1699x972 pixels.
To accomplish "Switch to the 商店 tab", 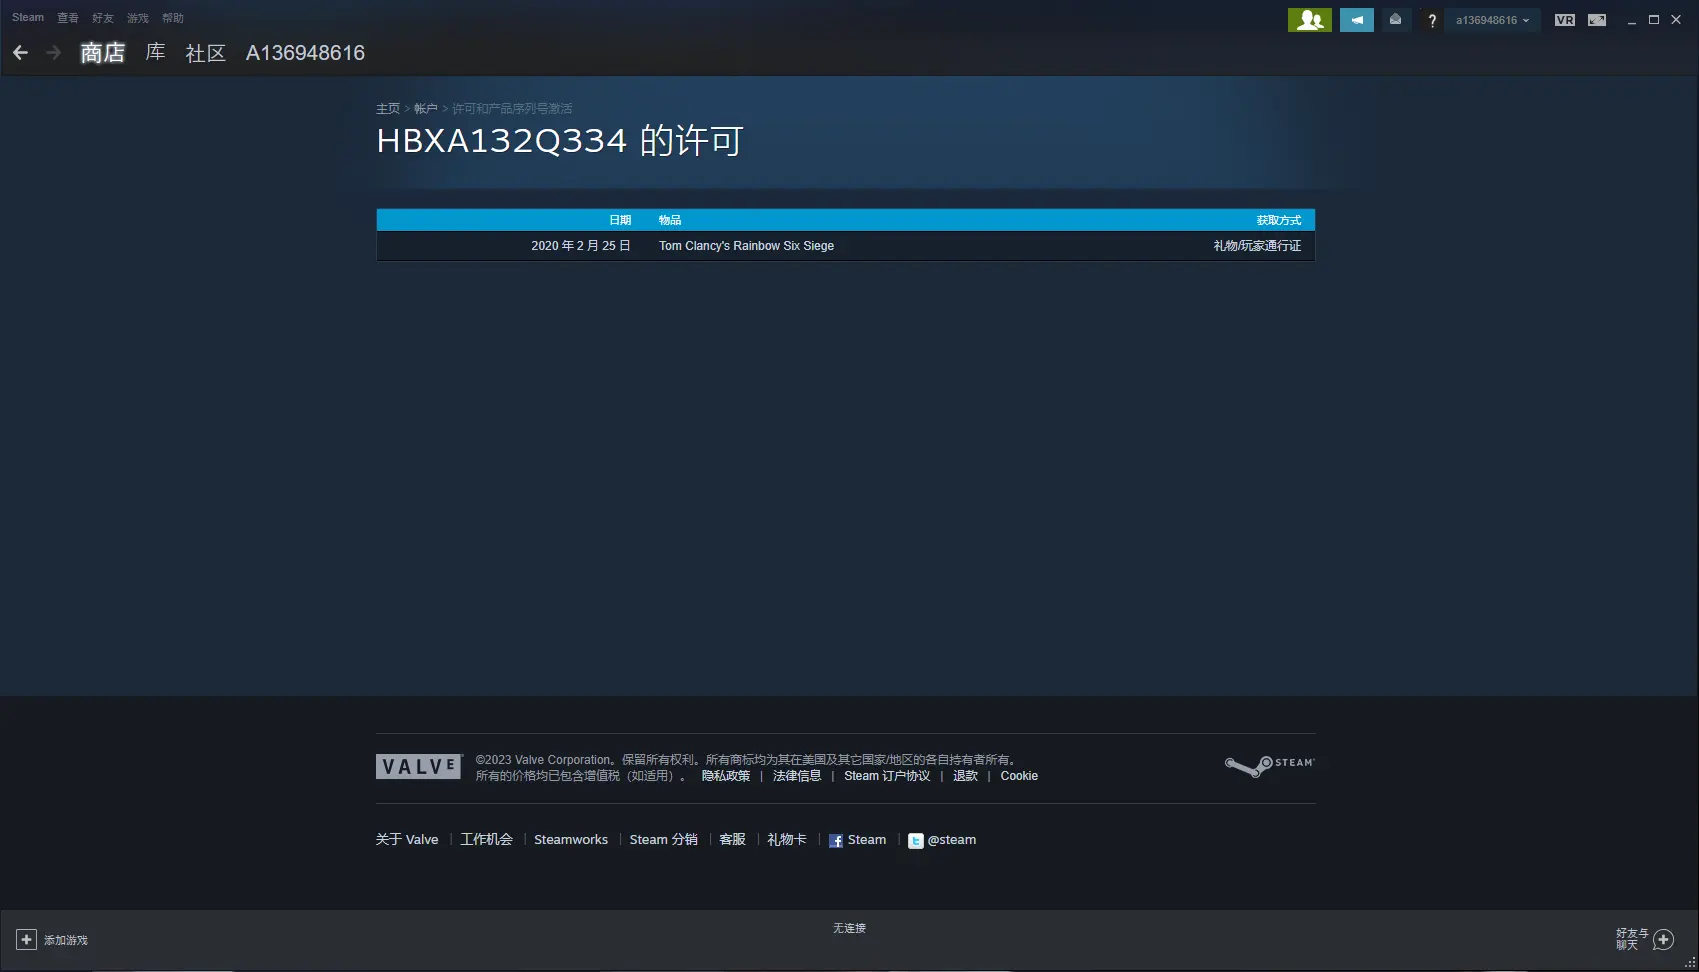I will (x=102, y=52).
